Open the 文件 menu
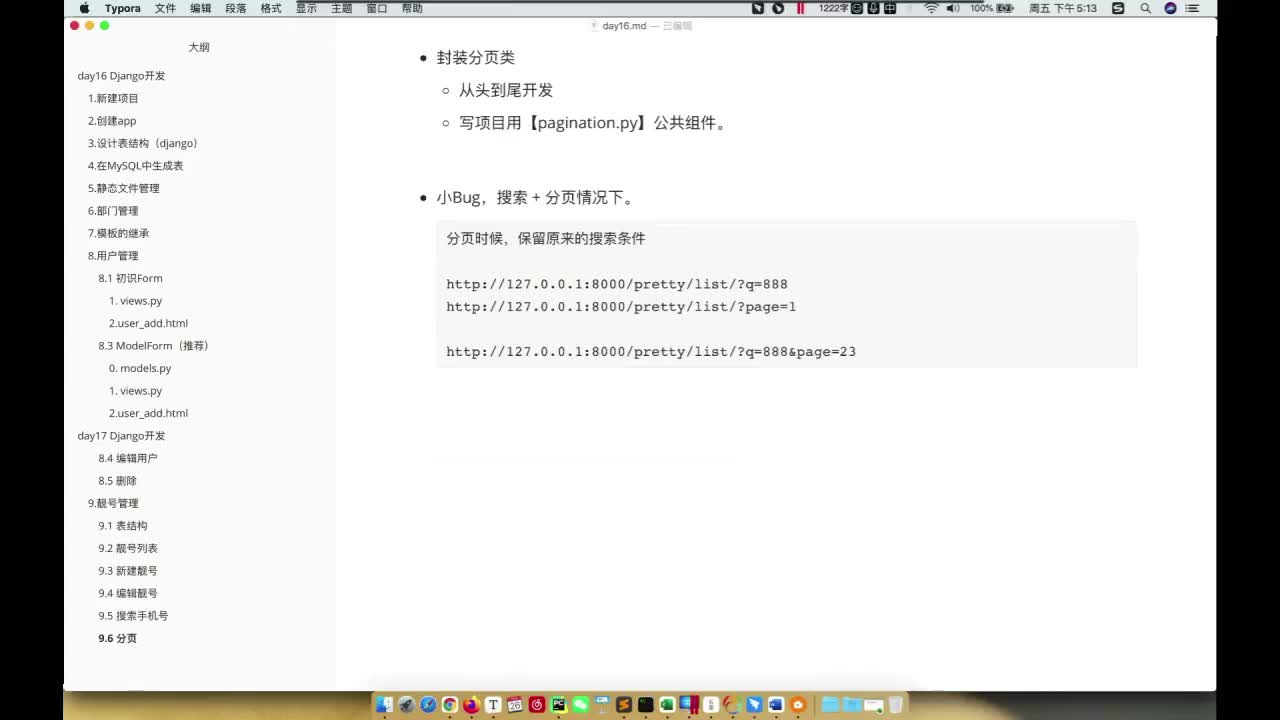Viewport: 1280px width, 720px height. 165,8
